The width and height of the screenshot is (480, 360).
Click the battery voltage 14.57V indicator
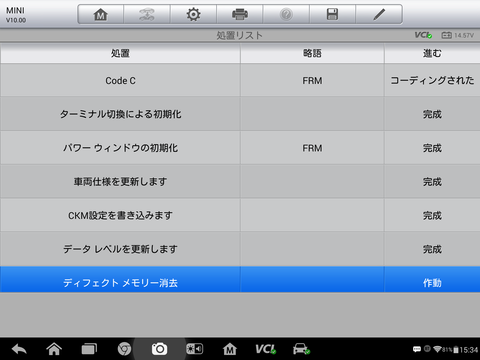tap(457, 35)
